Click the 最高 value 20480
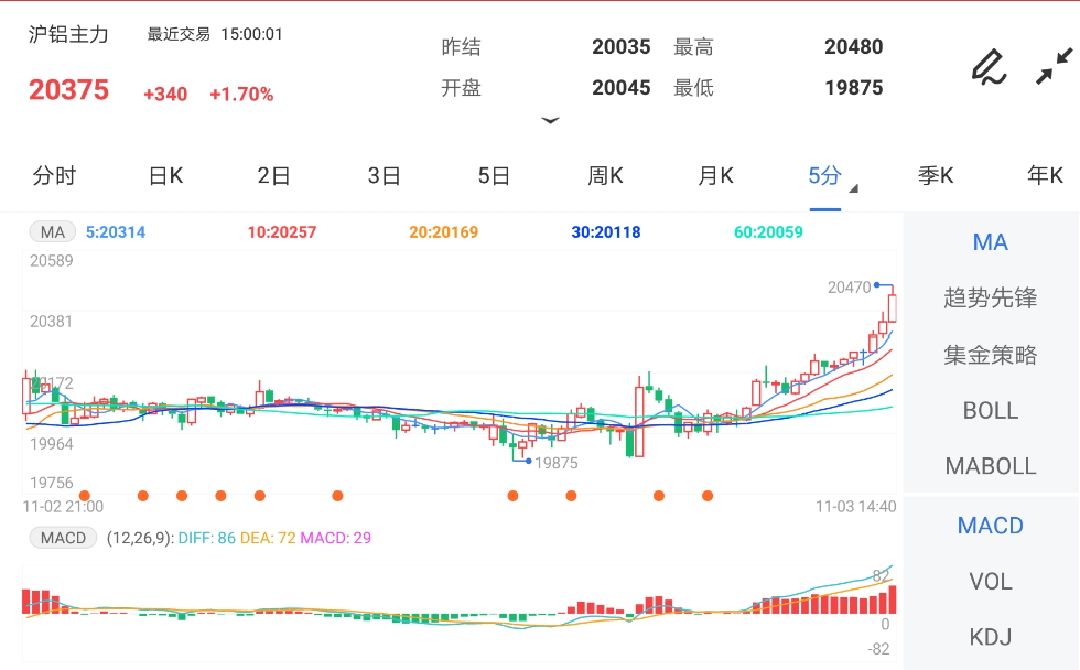 853,47
